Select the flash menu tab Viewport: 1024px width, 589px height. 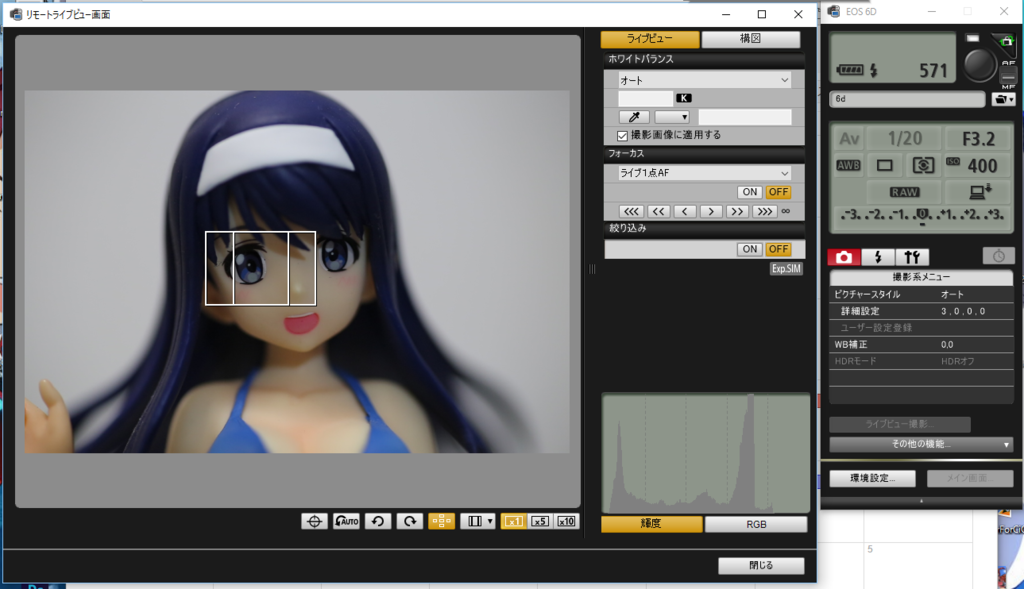pyautogui.click(x=878, y=257)
